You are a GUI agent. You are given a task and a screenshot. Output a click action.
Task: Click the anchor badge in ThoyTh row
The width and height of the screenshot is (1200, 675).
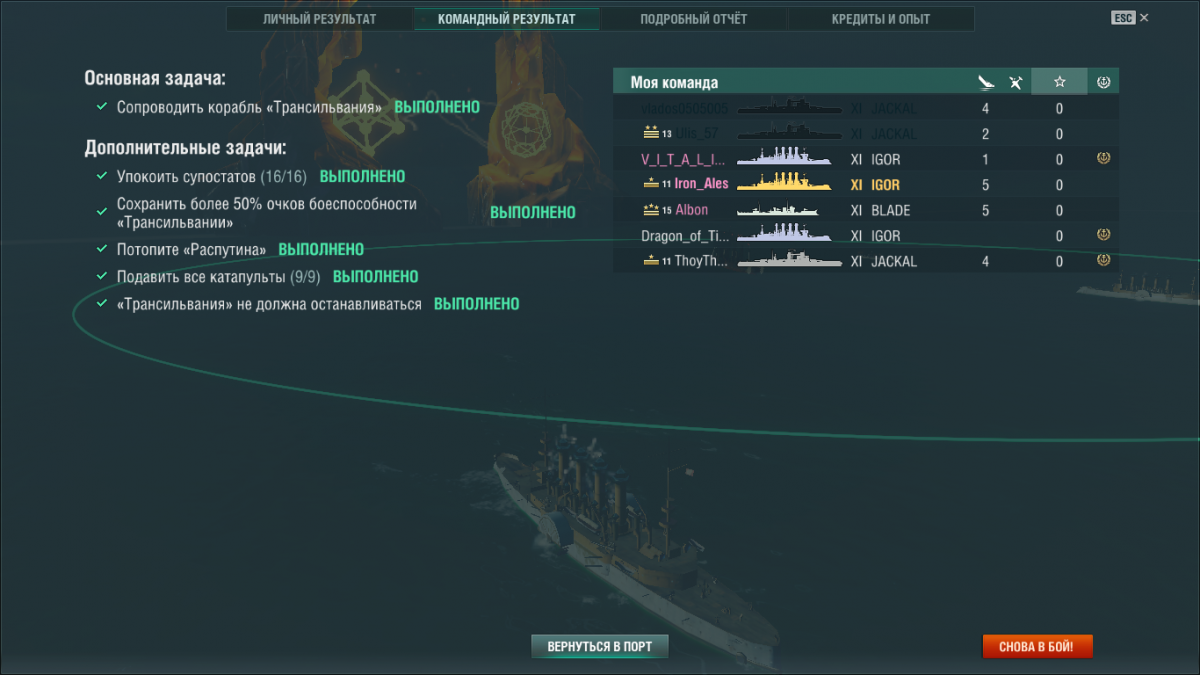(1104, 260)
